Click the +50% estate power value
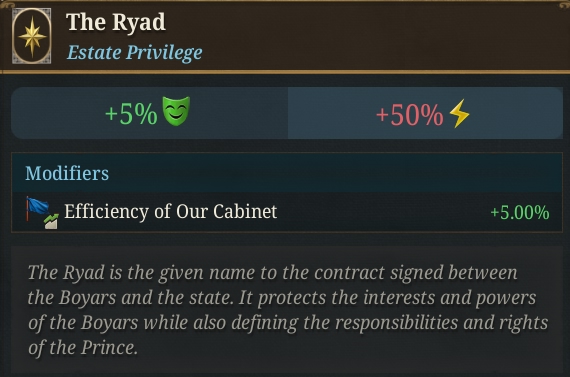This screenshot has height=377, width=570. (410, 115)
